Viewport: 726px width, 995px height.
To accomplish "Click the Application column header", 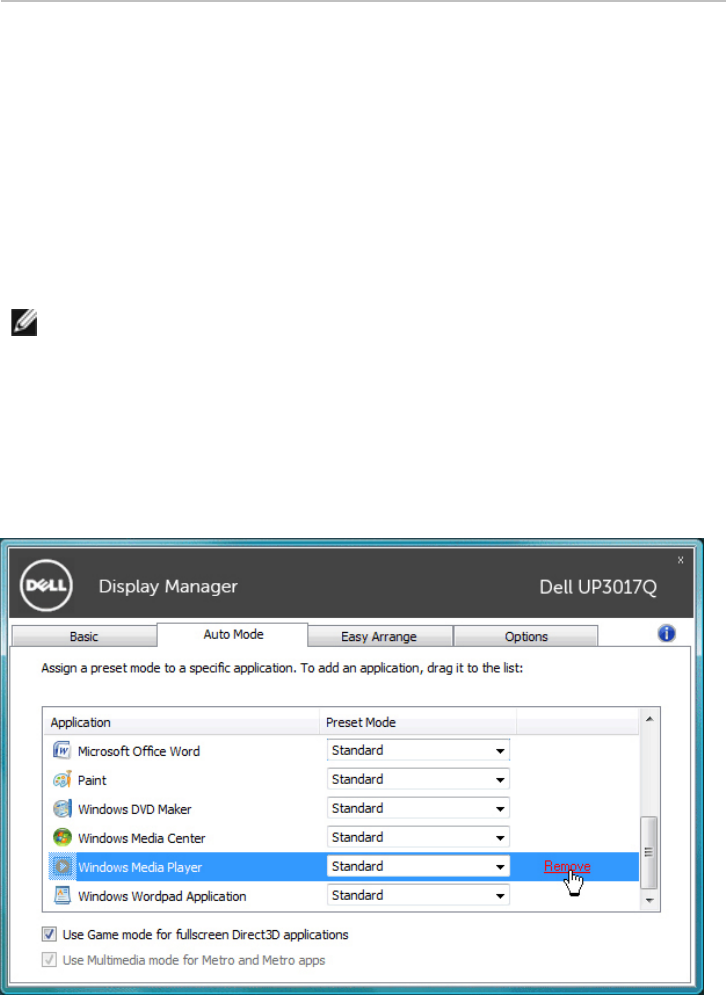I will (181, 722).
